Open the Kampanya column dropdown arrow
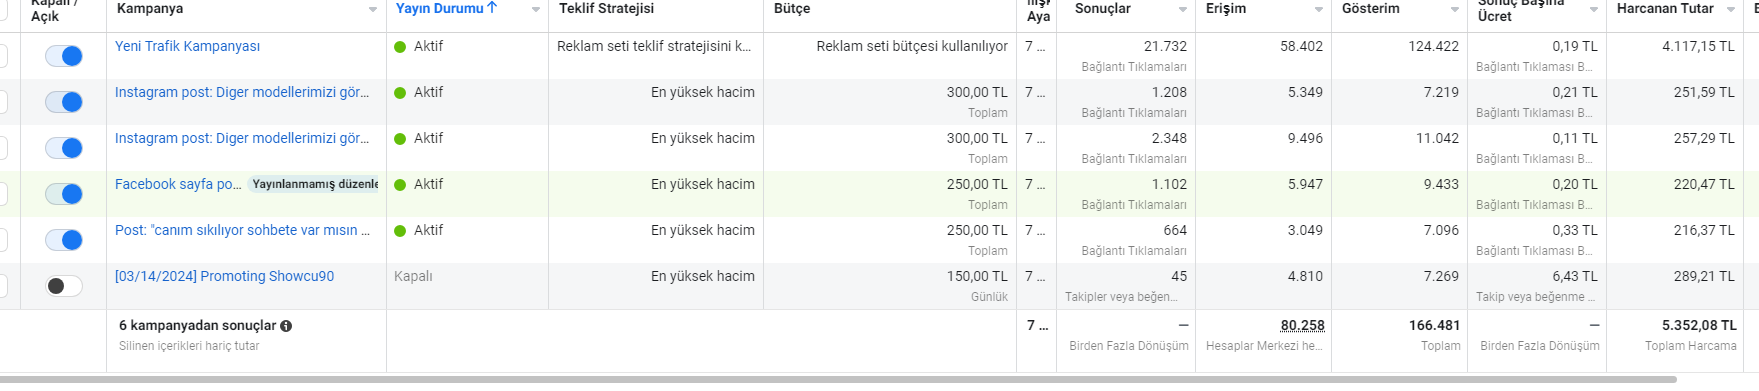The width and height of the screenshot is (1759, 391). pyautogui.click(x=373, y=10)
